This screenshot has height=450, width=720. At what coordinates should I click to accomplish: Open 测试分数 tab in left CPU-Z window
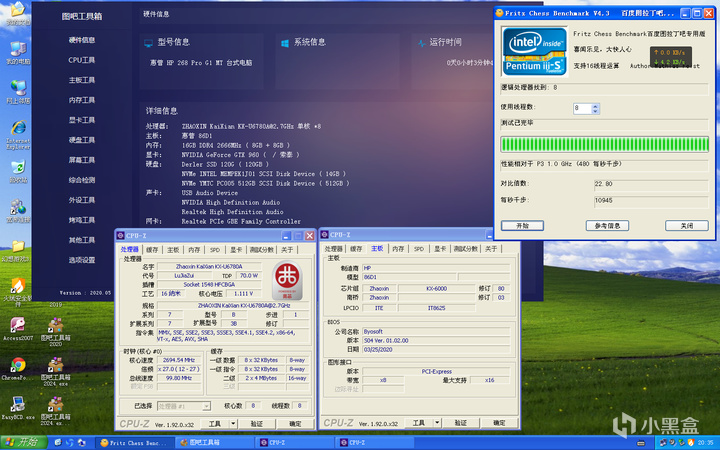(x=262, y=250)
